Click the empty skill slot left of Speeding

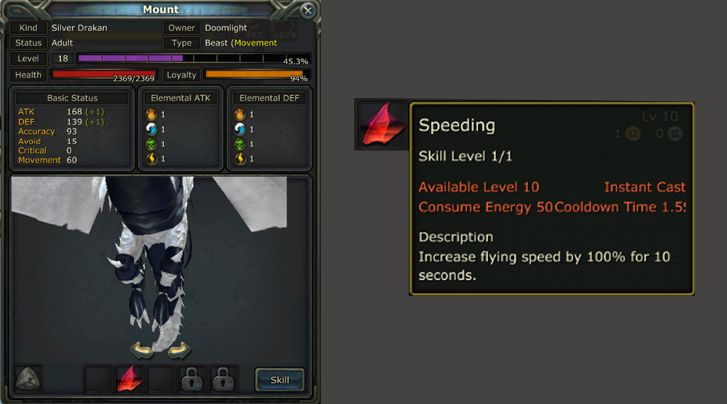pyautogui.click(x=98, y=379)
